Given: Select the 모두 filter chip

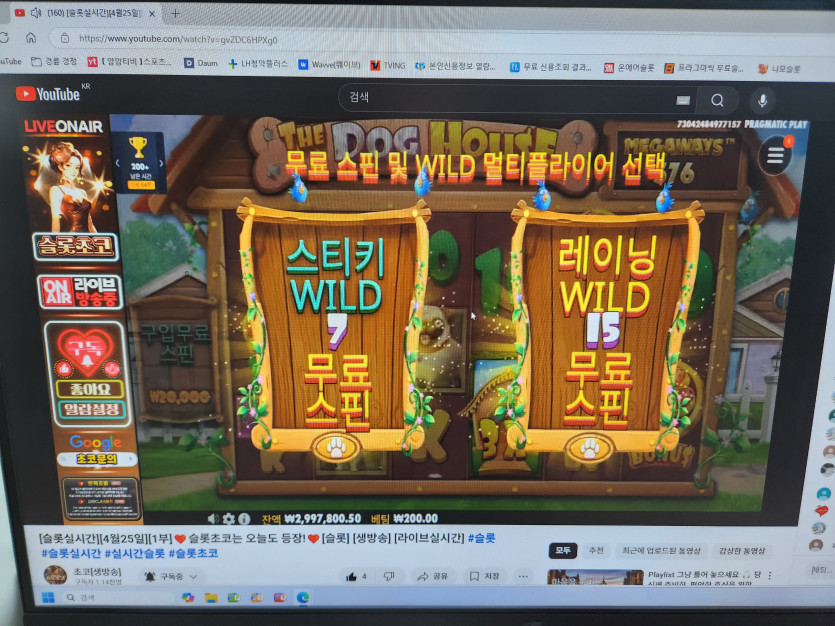Looking at the screenshot, I should pyautogui.click(x=562, y=550).
